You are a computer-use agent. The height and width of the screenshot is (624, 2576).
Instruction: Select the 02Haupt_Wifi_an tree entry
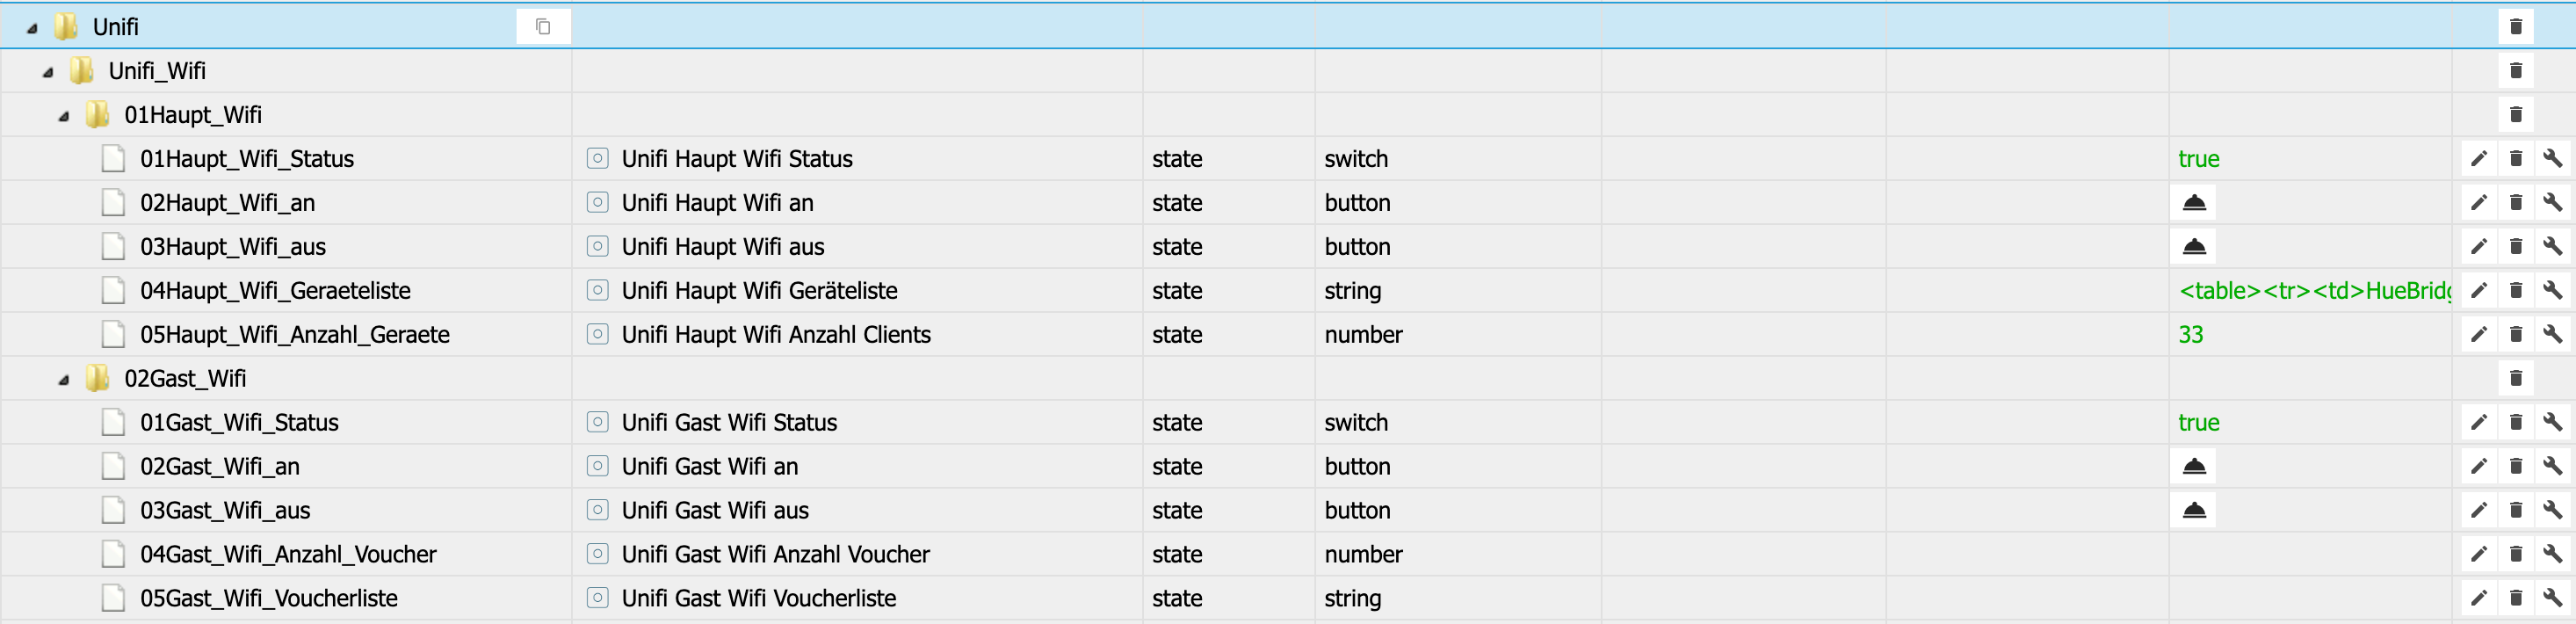(x=227, y=203)
